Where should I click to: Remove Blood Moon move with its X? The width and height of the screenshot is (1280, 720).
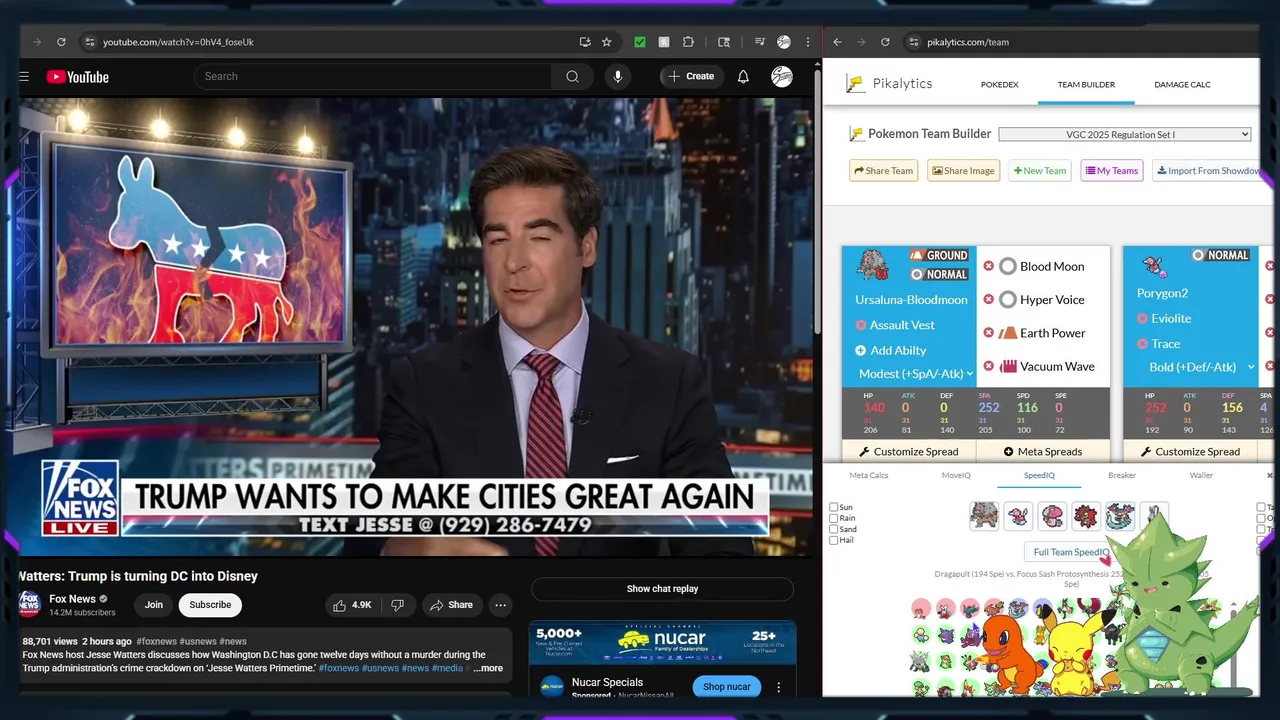point(989,266)
